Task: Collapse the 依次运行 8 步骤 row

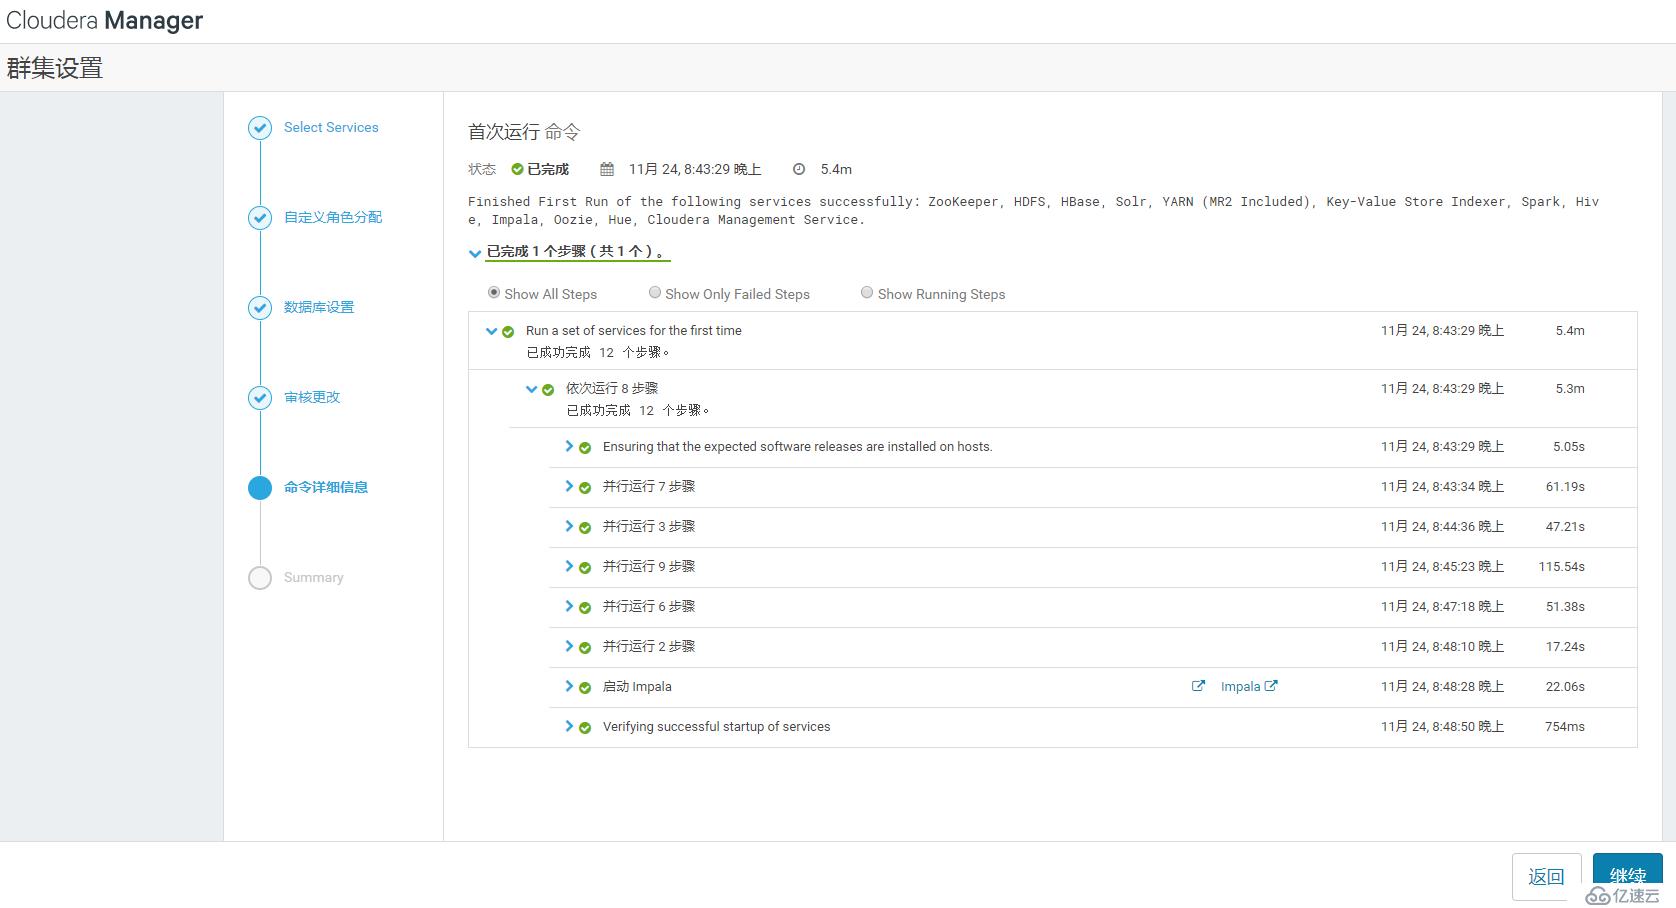Action: coord(531,389)
